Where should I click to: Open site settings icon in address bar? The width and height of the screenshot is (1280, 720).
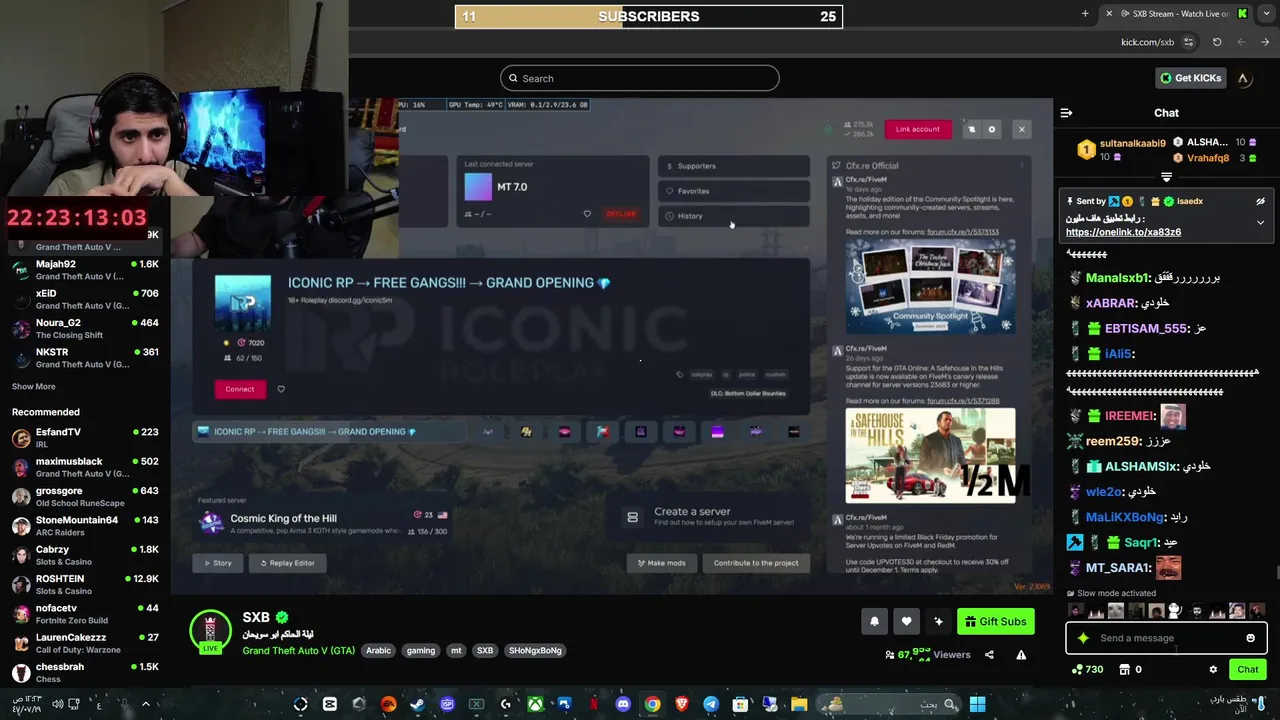click(1188, 42)
